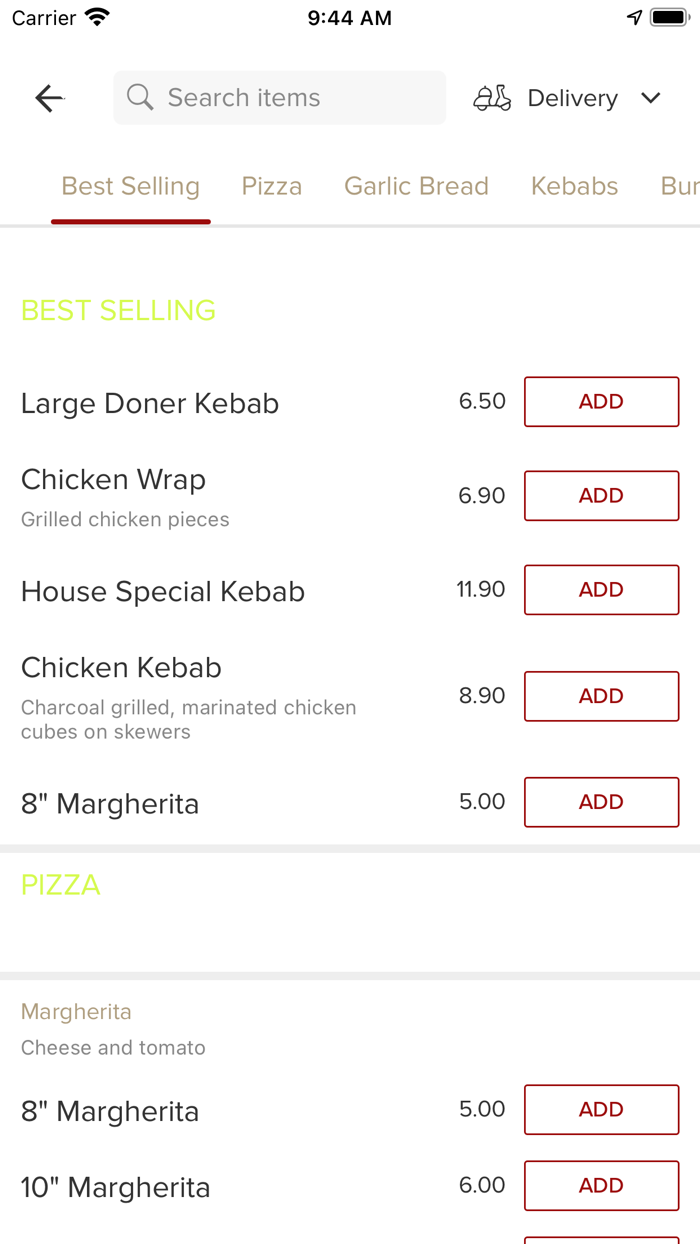Click the location services arrow in the status bar
The image size is (700, 1244).
(x=634, y=16)
